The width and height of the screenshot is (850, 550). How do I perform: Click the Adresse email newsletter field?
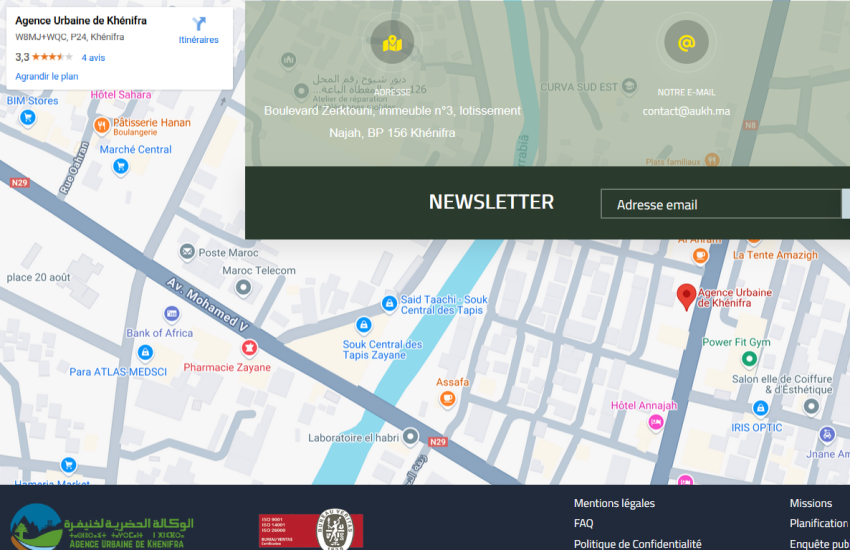click(x=720, y=204)
